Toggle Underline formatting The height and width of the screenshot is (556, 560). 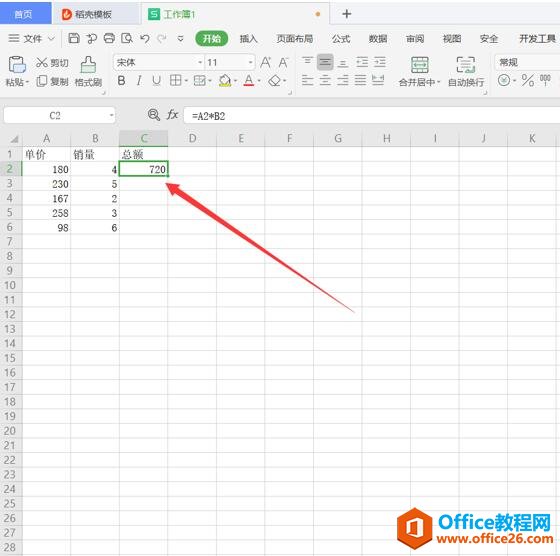pos(156,81)
